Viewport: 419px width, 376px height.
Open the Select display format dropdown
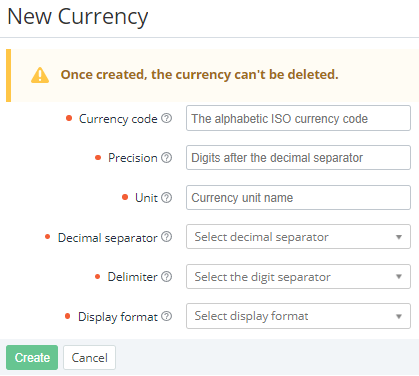(x=298, y=316)
